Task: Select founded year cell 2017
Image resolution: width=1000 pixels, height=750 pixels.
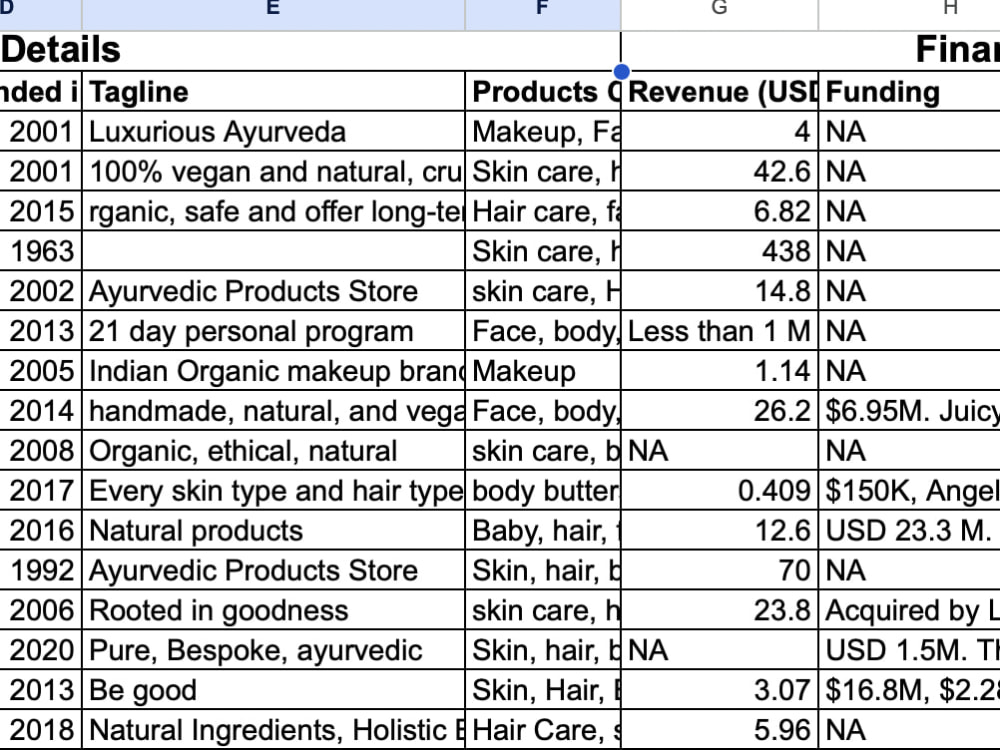Action: coord(41,490)
